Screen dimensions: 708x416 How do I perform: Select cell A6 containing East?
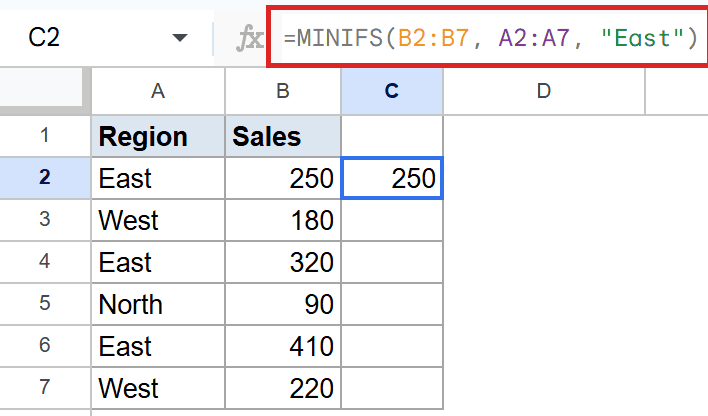pos(158,346)
